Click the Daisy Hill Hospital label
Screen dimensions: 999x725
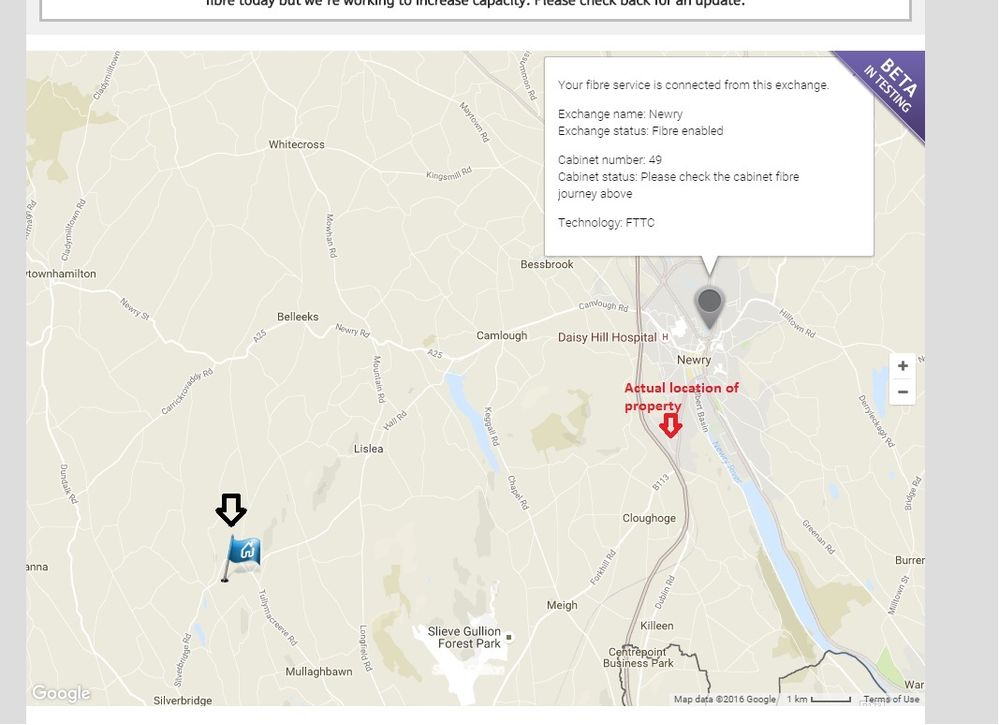pos(607,338)
